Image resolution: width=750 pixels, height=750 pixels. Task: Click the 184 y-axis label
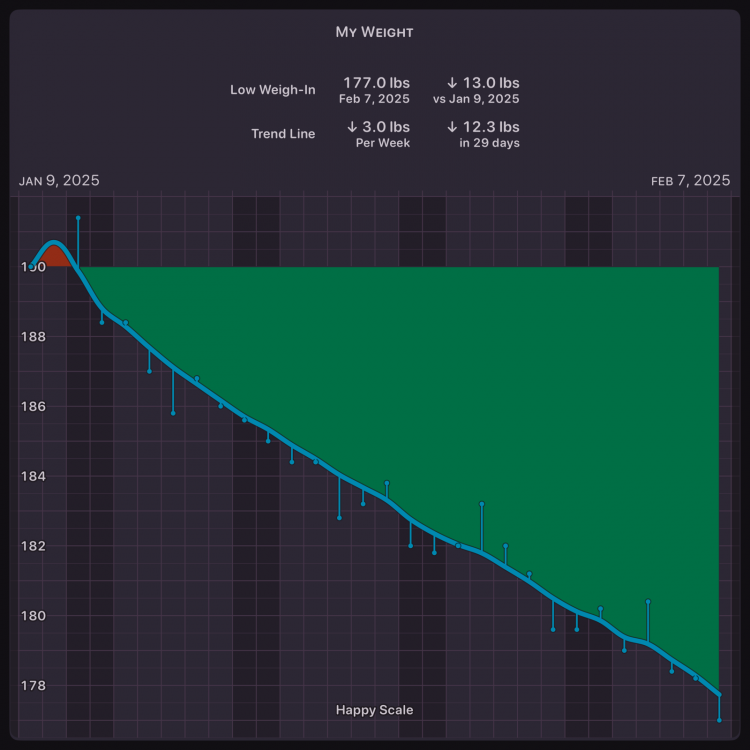point(32,476)
